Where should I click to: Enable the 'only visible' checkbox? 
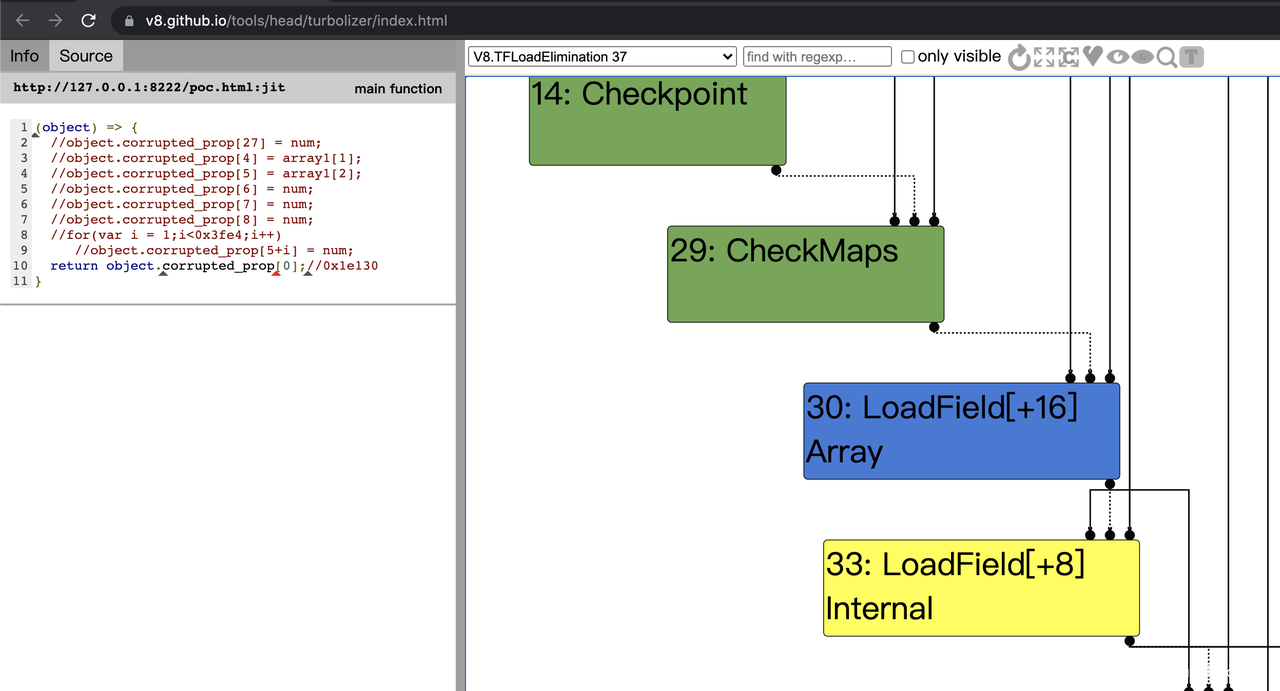click(x=908, y=57)
